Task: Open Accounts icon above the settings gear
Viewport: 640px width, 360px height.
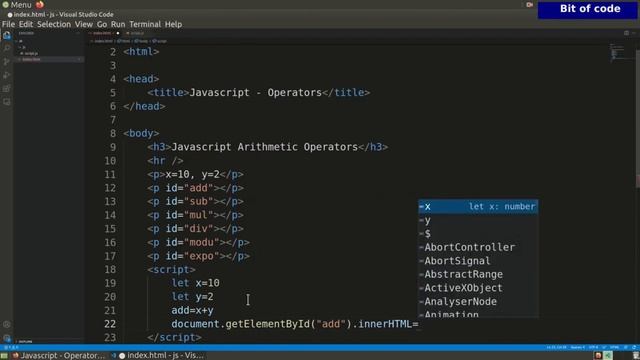Action: 7,325
